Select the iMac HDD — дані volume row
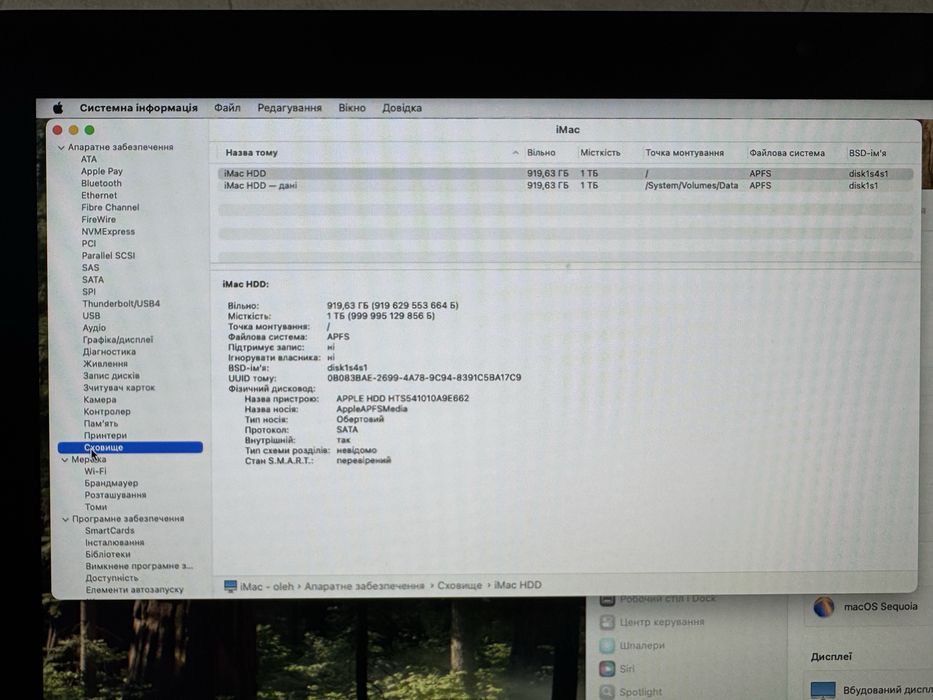The height and width of the screenshot is (700, 933). [x=565, y=186]
